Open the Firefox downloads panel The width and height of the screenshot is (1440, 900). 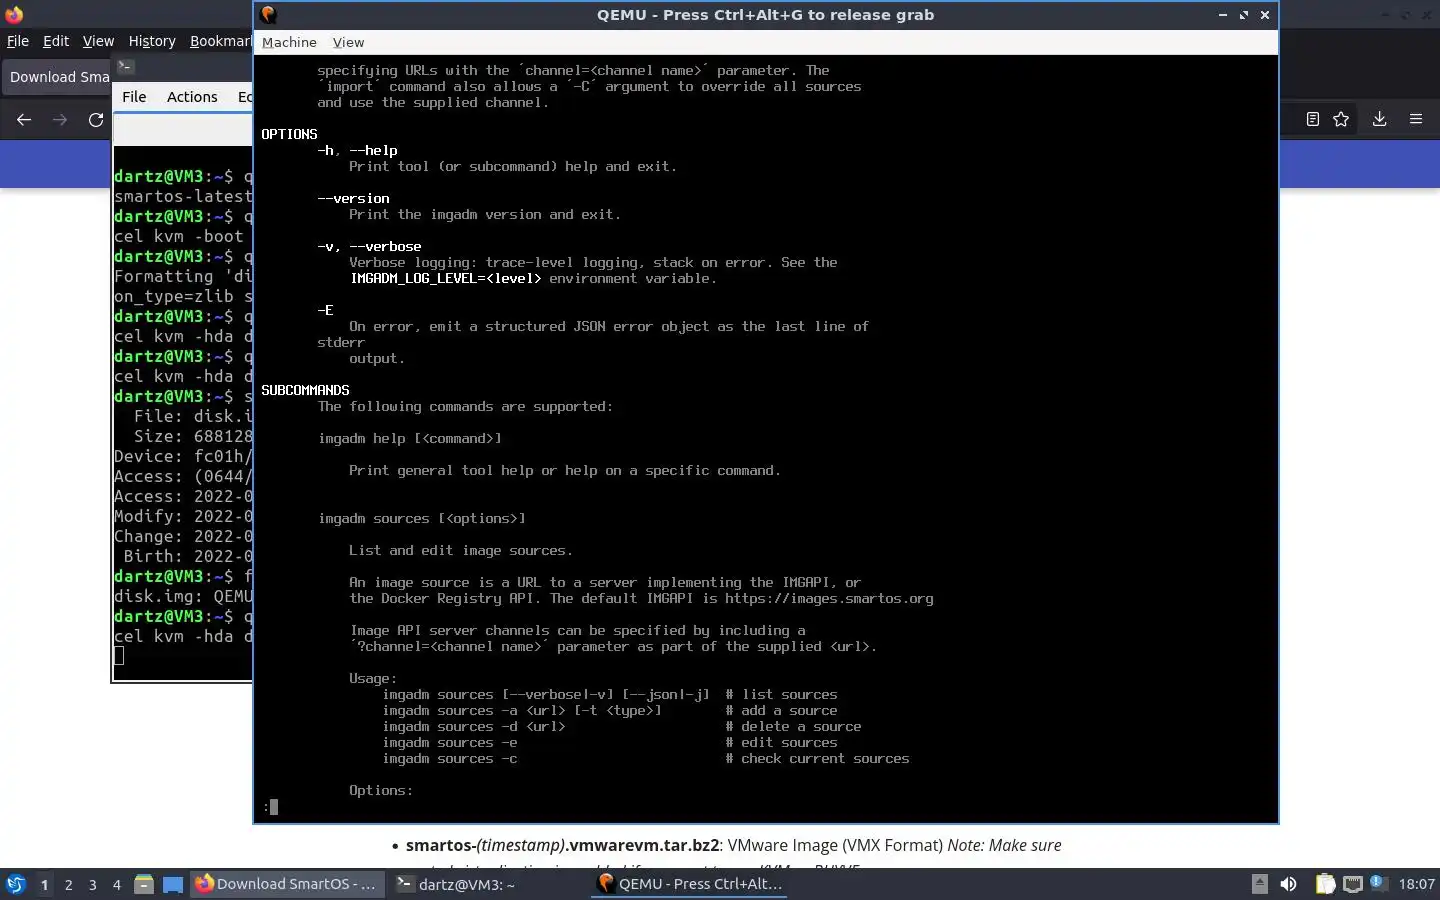[x=1379, y=119]
